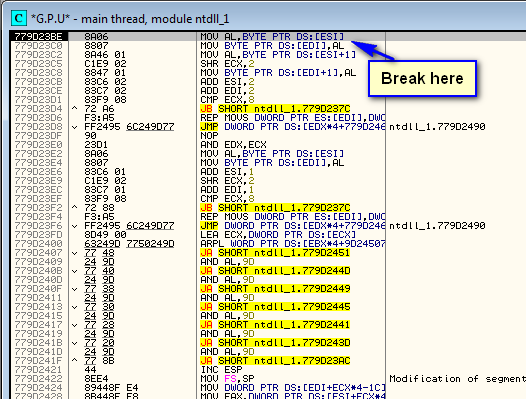This screenshot has width=526, height=399.
Task: Select comment 'Modification of segment'
Action: (x=457, y=379)
